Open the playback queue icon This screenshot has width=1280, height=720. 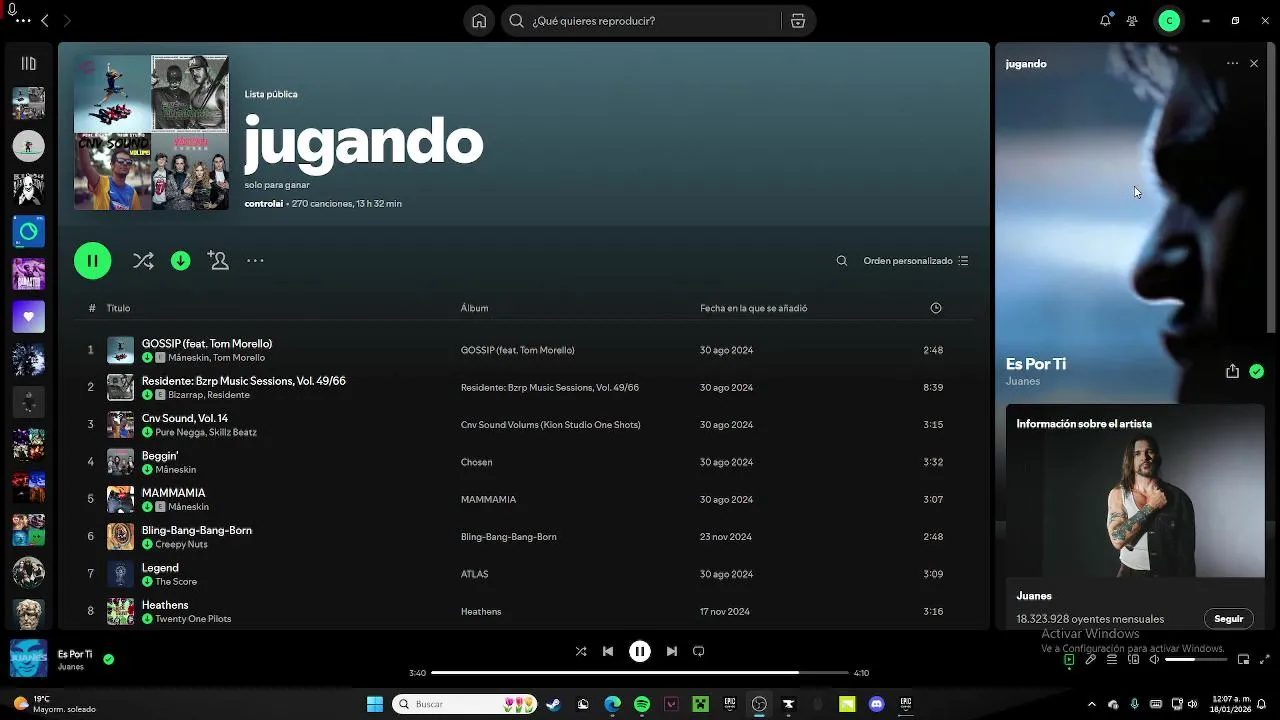pyautogui.click(x=1112, y=660)
